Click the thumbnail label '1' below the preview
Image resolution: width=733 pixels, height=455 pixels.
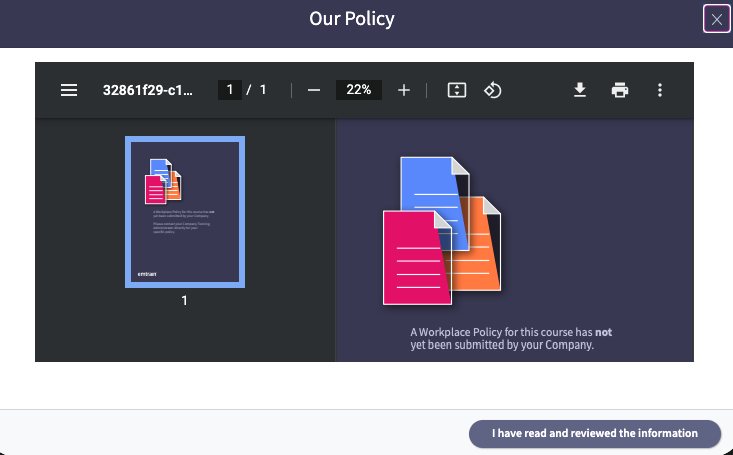(x=185, y=300)
